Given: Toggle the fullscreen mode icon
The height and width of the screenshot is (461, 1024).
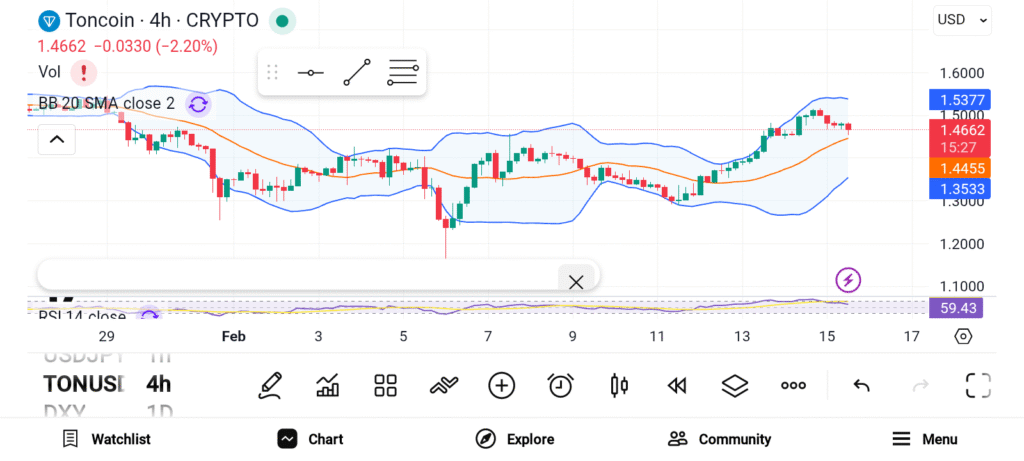Looking at the screenshot, I should coord(977,385).
